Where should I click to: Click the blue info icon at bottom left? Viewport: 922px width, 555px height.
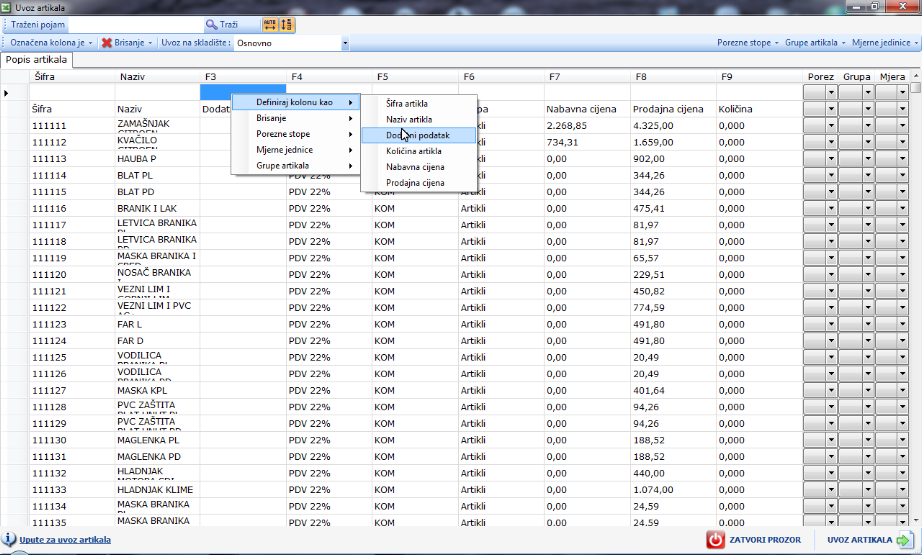9,539
